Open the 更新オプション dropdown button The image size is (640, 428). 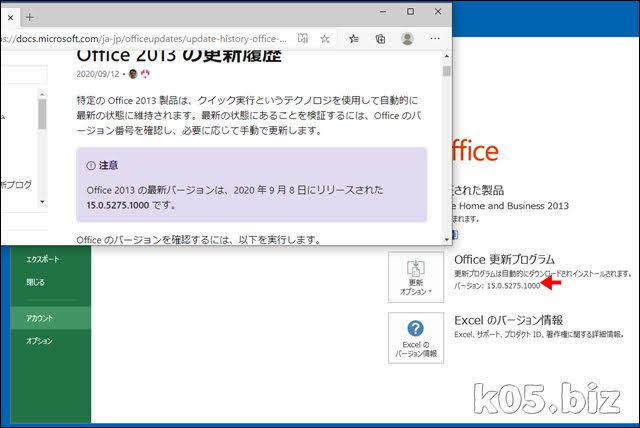click(416, 277)
